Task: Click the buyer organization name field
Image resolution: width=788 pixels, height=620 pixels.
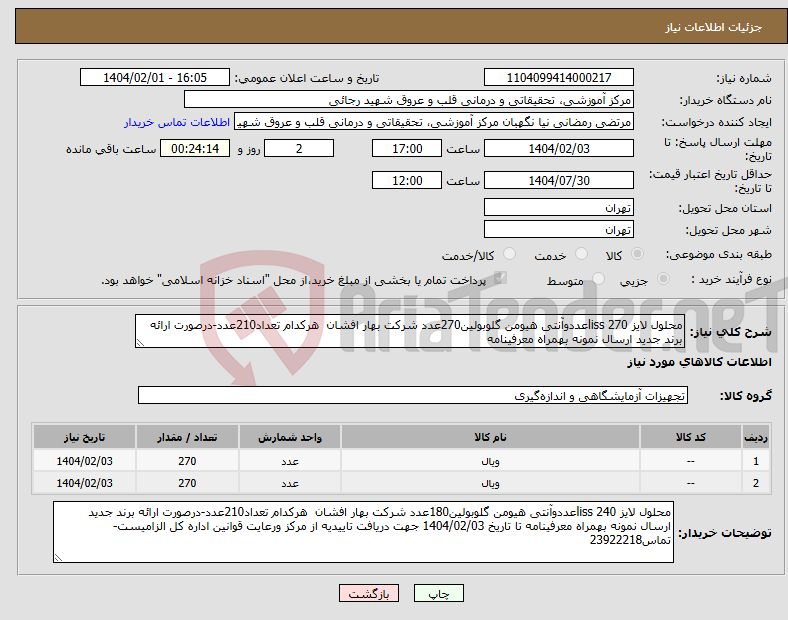Action: tap(409, 99)
